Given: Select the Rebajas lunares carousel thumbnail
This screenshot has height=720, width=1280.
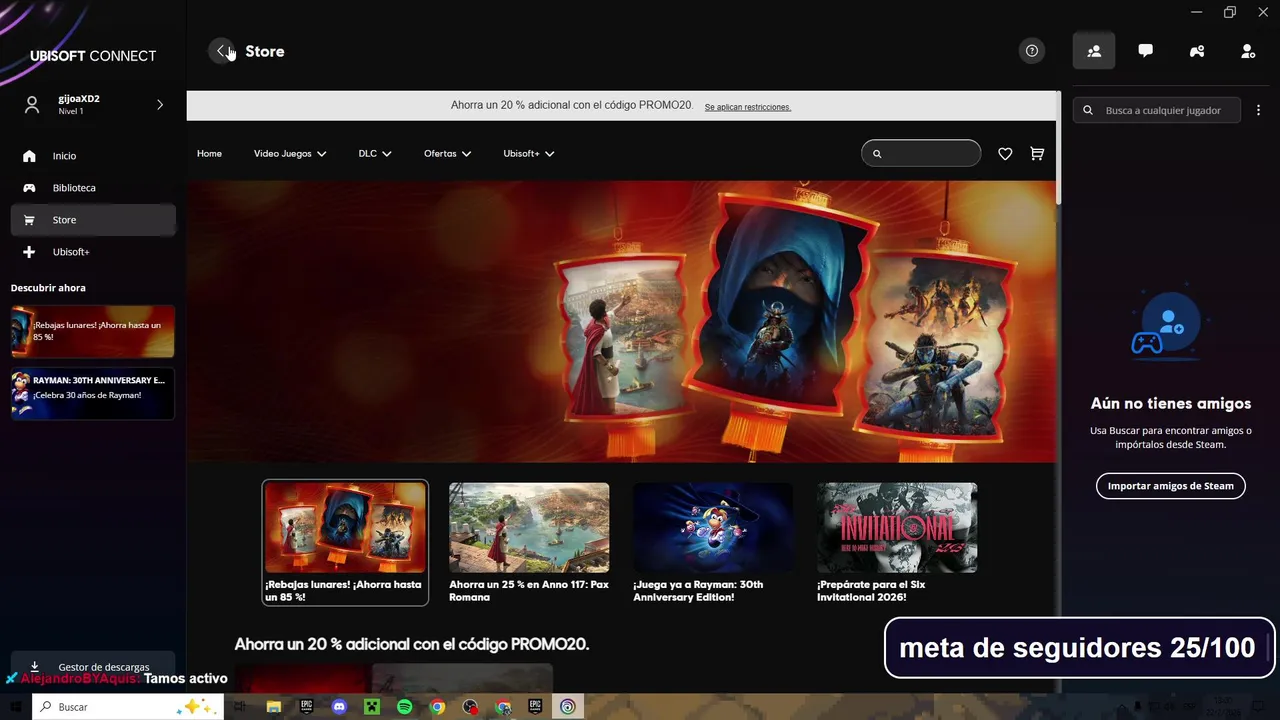Looking at the screenshot, I should click(345, 543).
